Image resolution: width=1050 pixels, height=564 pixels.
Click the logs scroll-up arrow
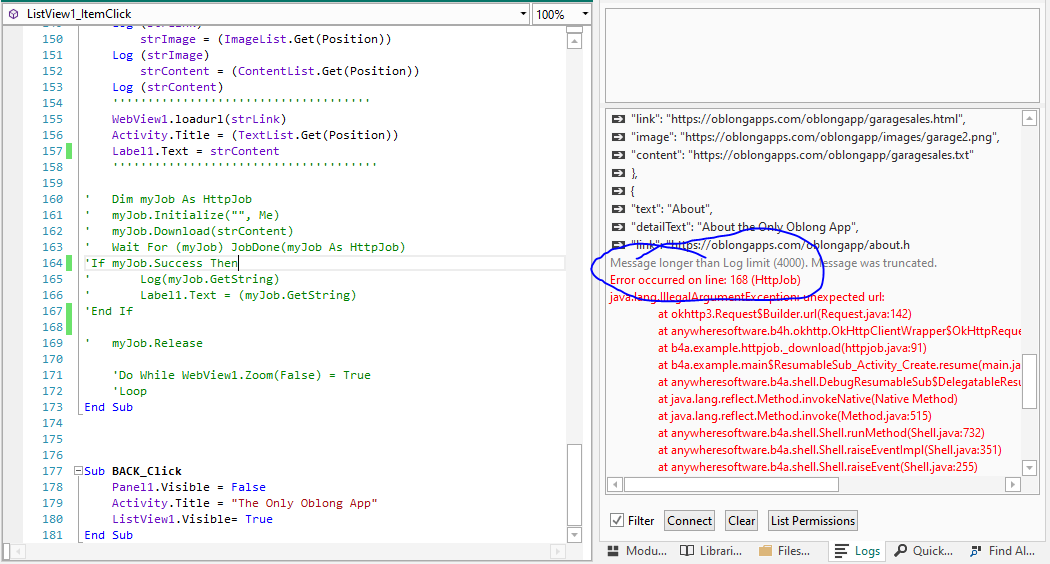(1029, 119)
